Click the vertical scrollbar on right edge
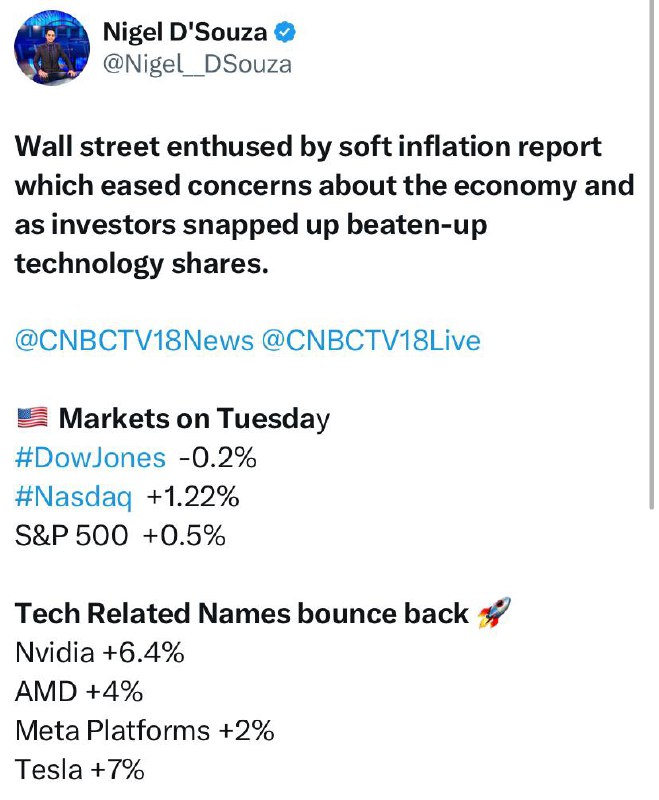 pos(651,254)
